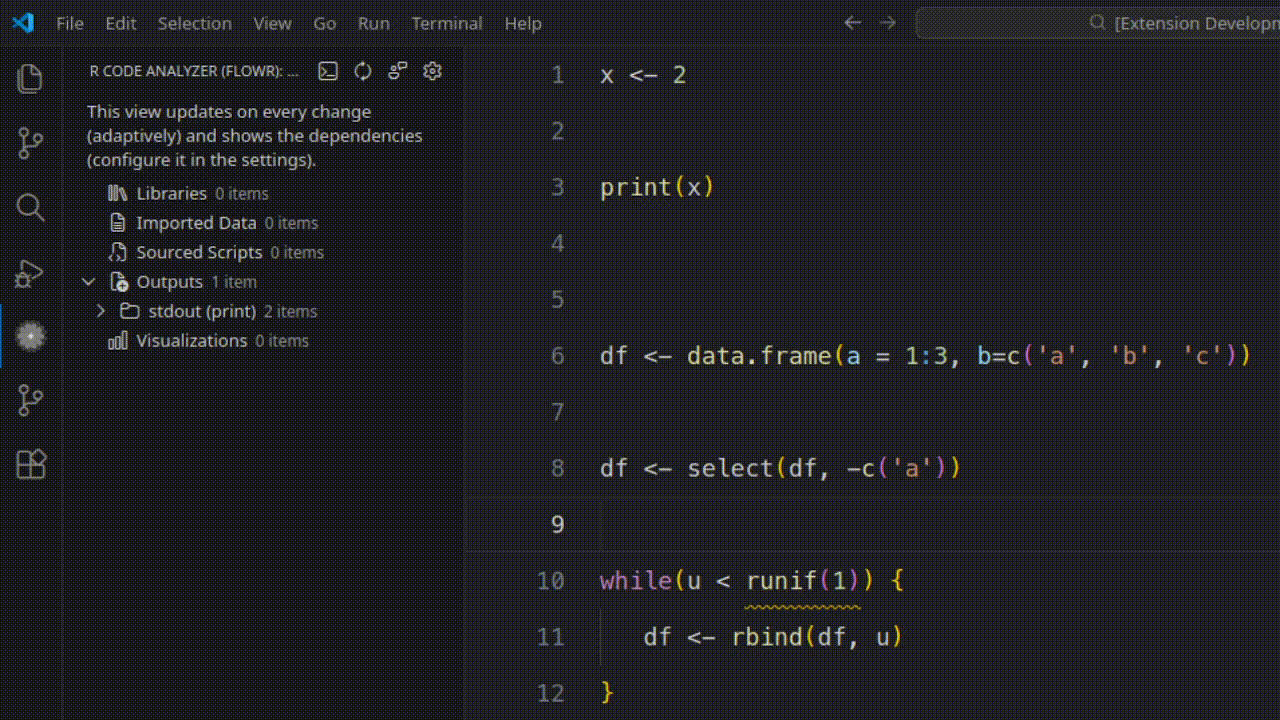Open the Run menu
The width and height of the screenshot is (1280, 720).
click(374, 23)
